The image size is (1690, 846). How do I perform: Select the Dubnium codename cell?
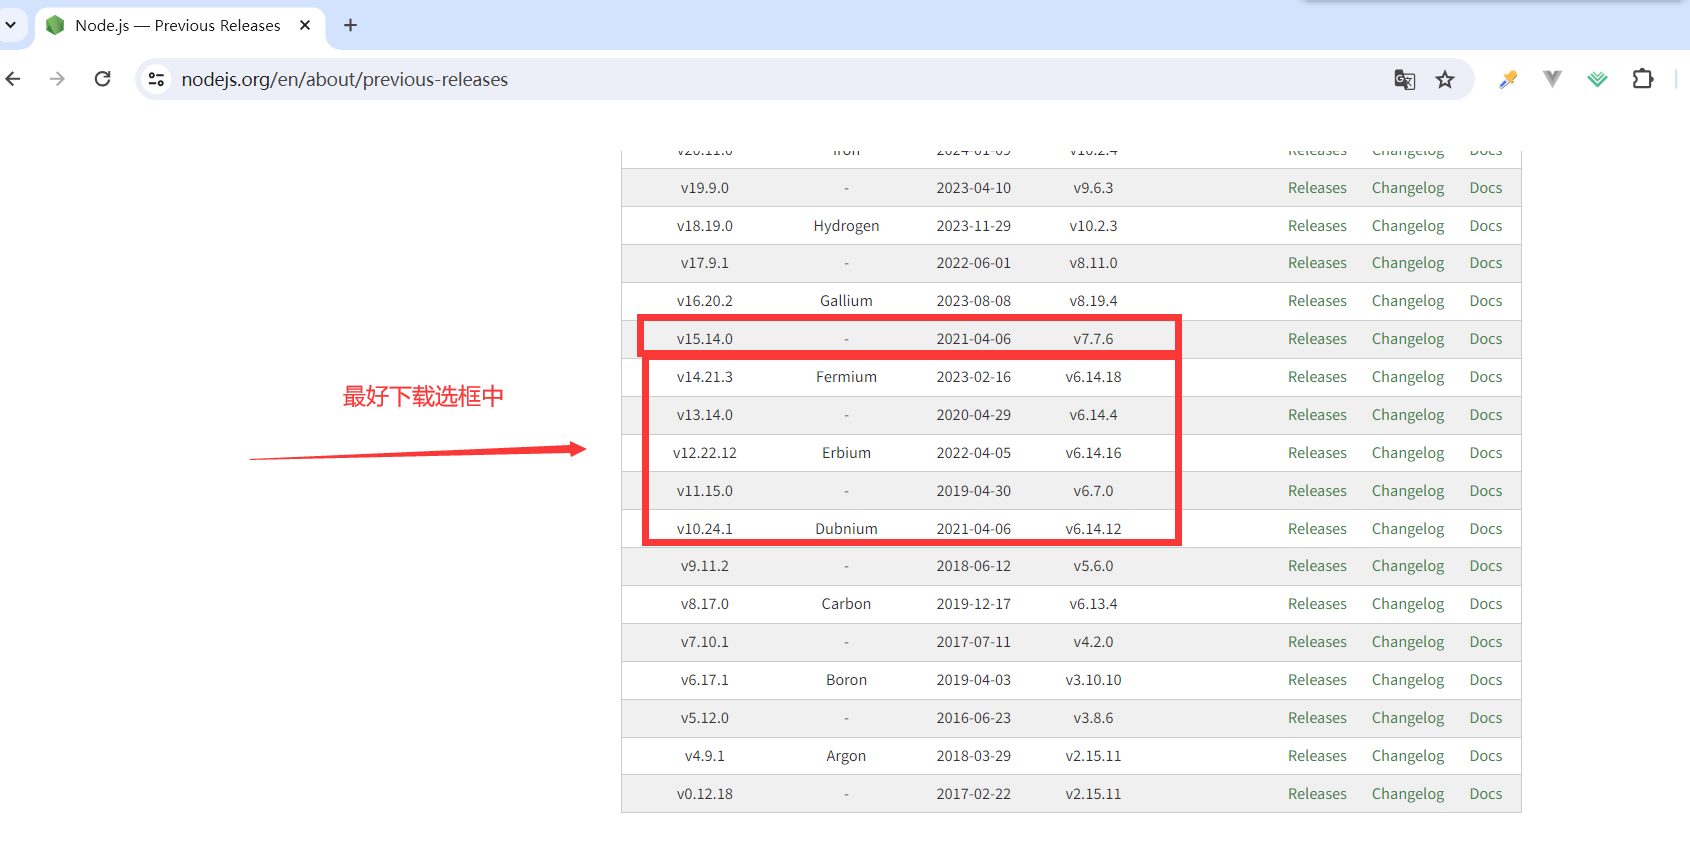(846, 529)
